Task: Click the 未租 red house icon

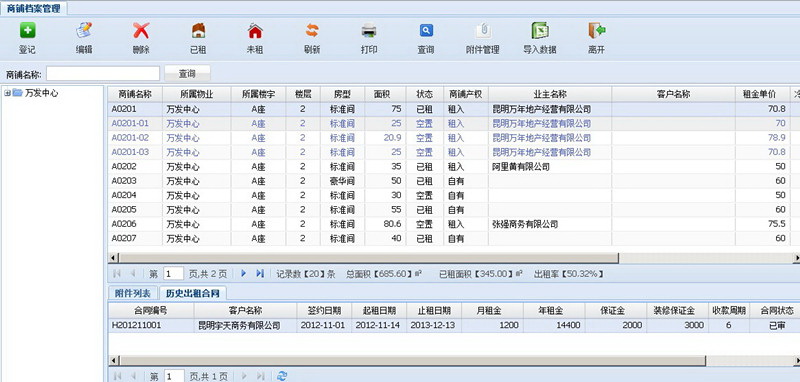Action: pyautogui.click(x=255, y=31)
